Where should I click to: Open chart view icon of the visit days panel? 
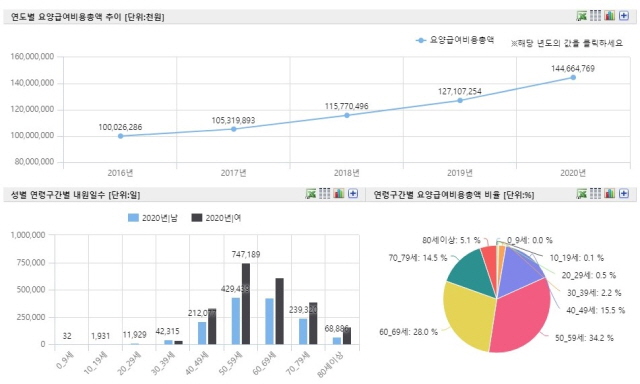pos(339,193)
